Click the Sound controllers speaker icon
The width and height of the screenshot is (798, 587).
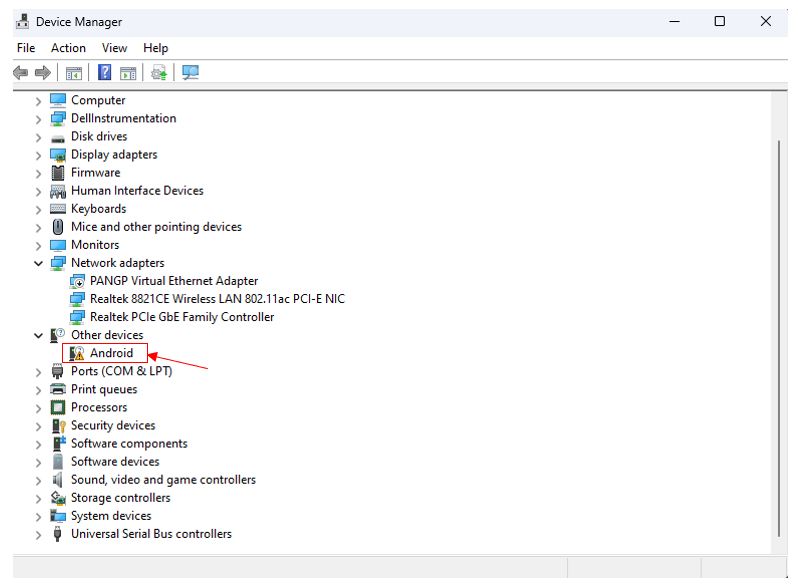[58, 480]
